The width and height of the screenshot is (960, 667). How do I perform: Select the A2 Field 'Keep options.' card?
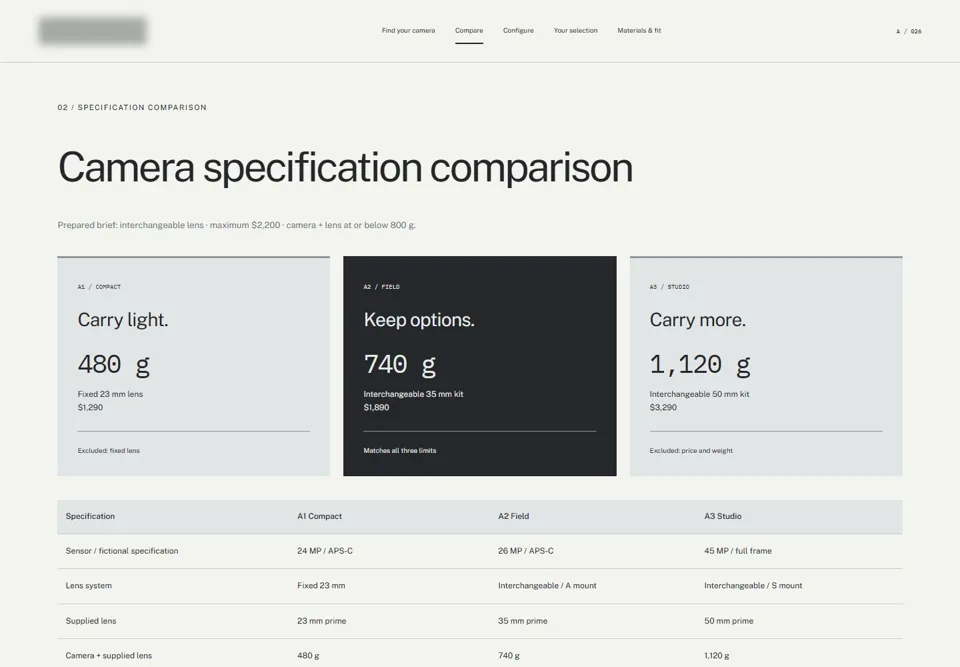click(x=479, y=366)
